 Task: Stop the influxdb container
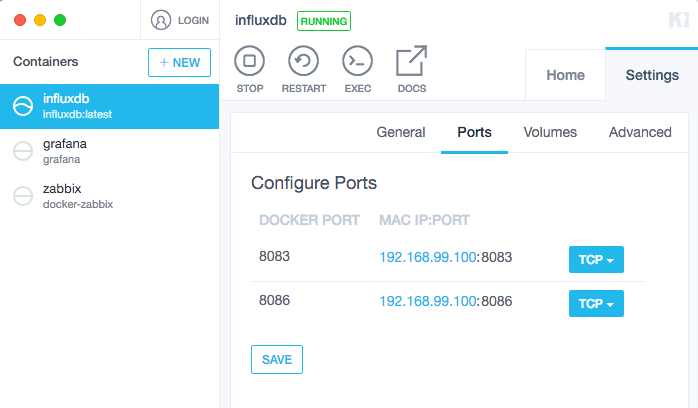[x=250, y=69]
